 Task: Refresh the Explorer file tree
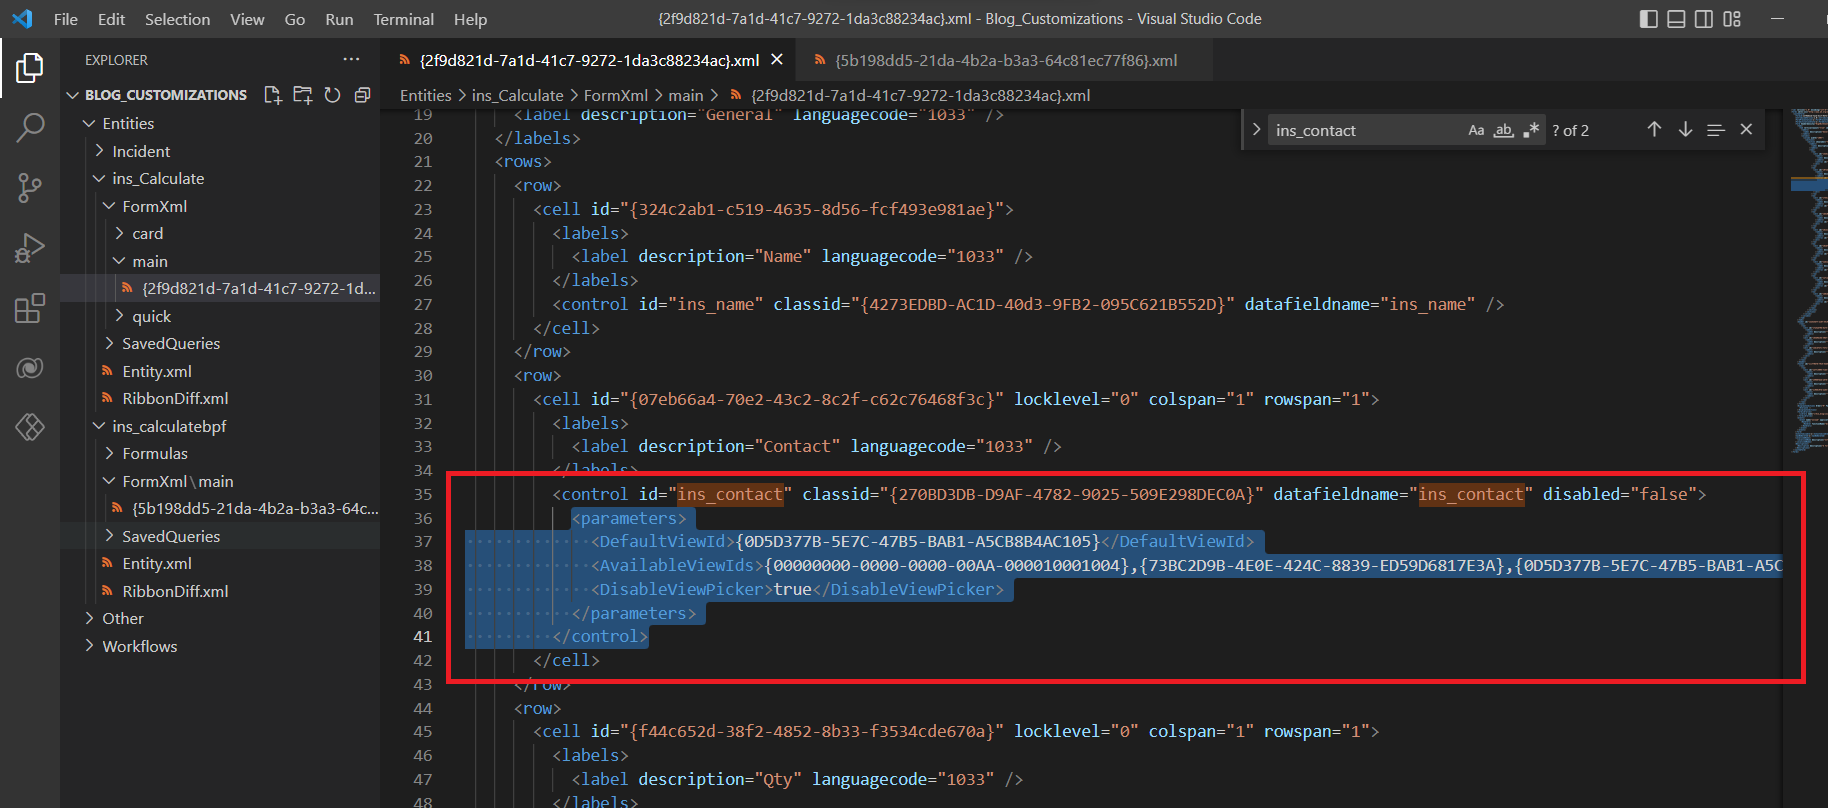[x=332, y=95]
